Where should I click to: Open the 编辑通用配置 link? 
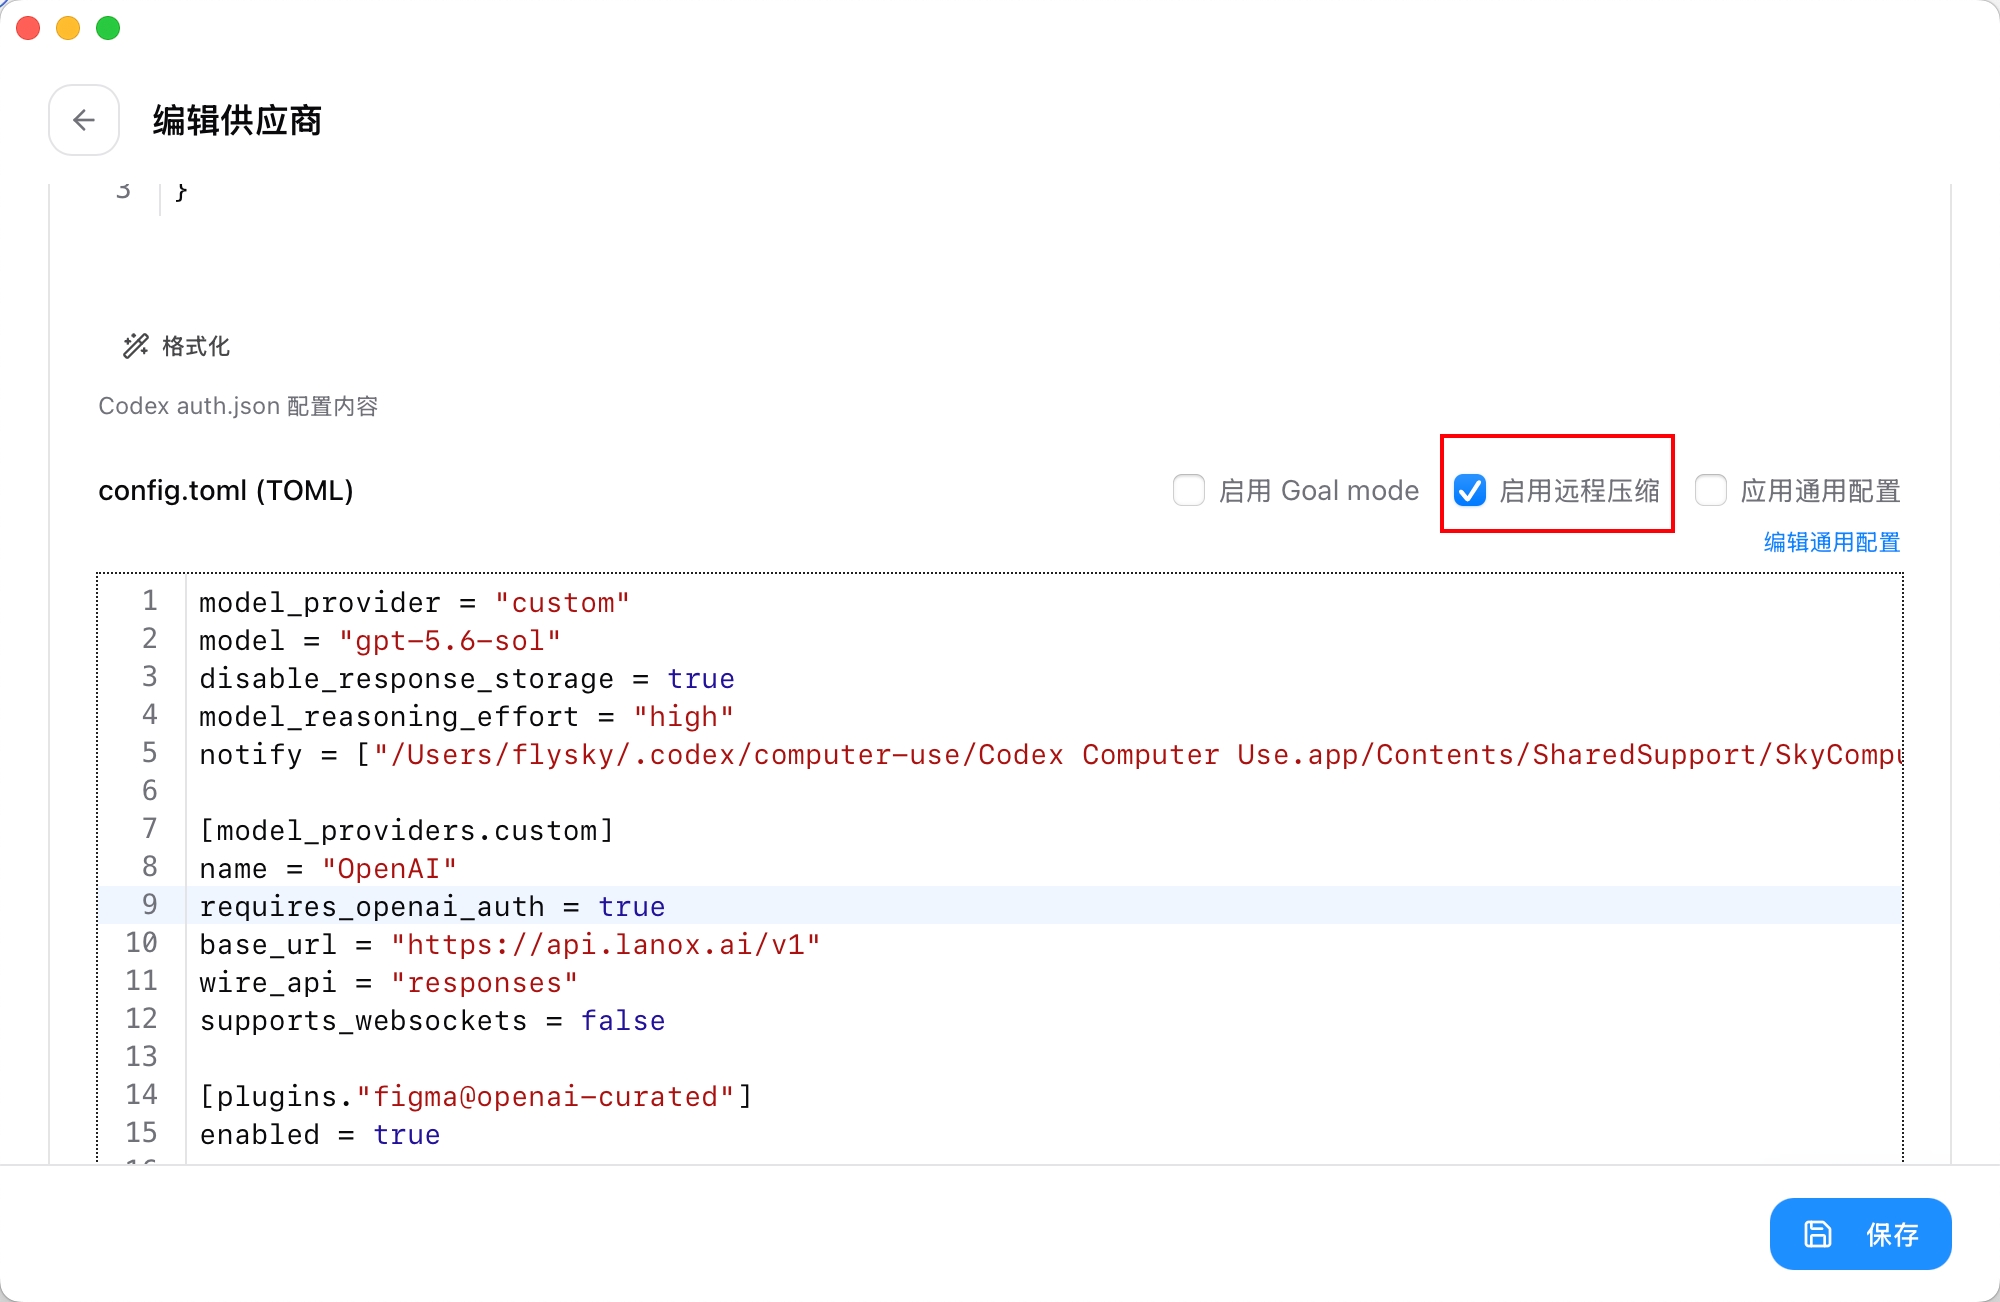pyautogui.click(x=1831, y=542)
